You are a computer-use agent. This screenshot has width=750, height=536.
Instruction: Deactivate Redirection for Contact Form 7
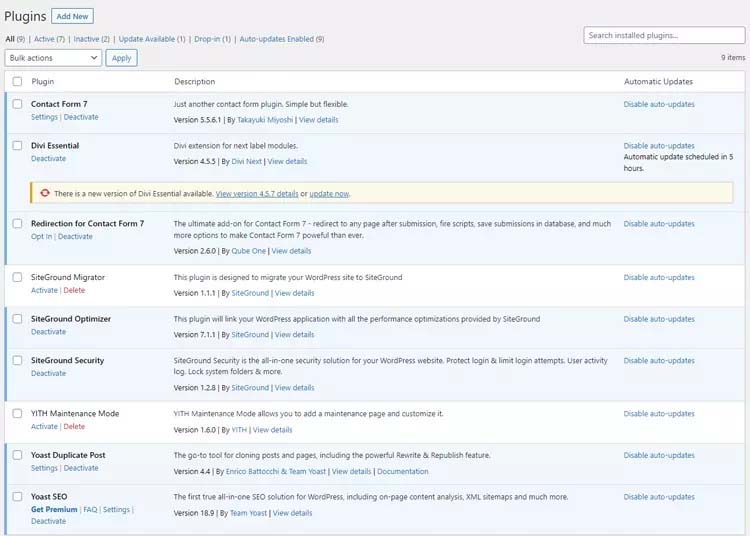click(76, 237)
